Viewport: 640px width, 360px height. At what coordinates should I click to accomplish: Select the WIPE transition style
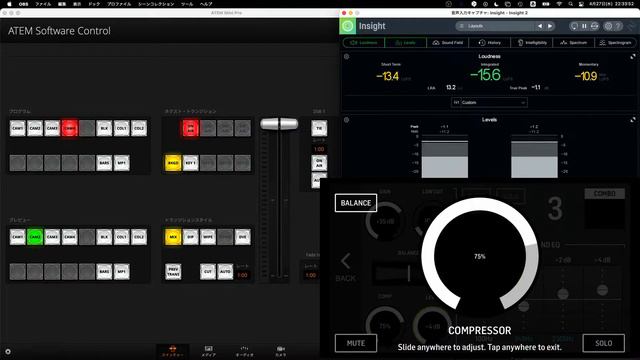pos(208,237)
